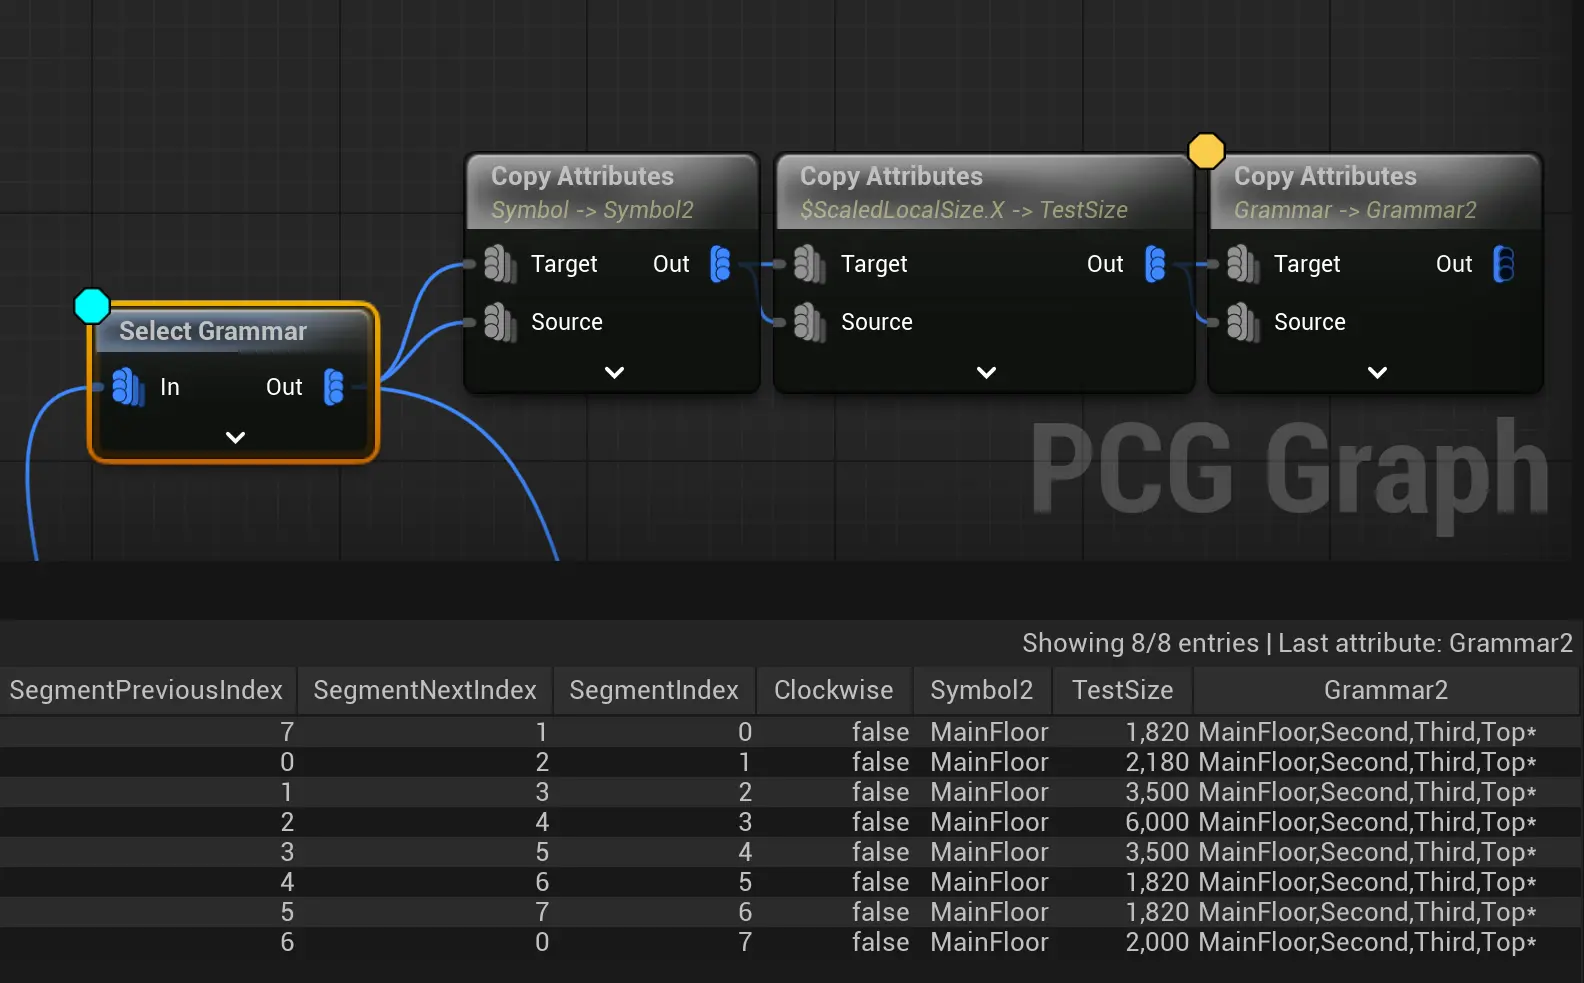
Task: Click the Out pin on Select Grammar
Action: (x=334, y=387)
